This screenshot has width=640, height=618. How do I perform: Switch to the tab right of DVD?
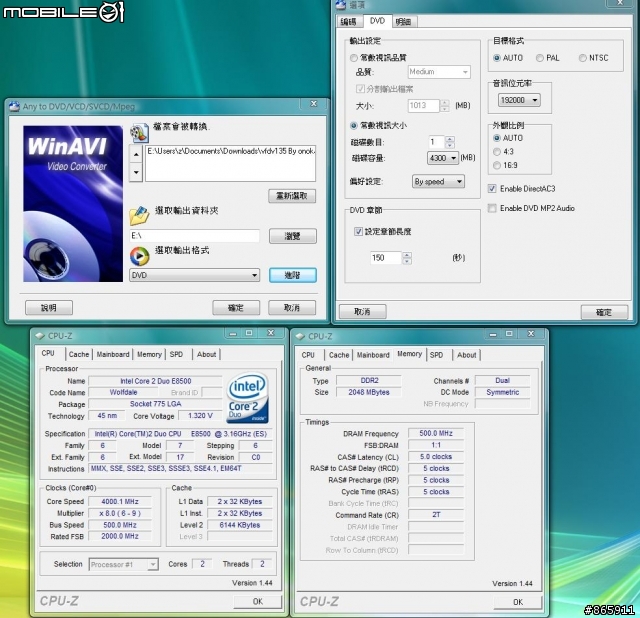click(x=405, y=22)
